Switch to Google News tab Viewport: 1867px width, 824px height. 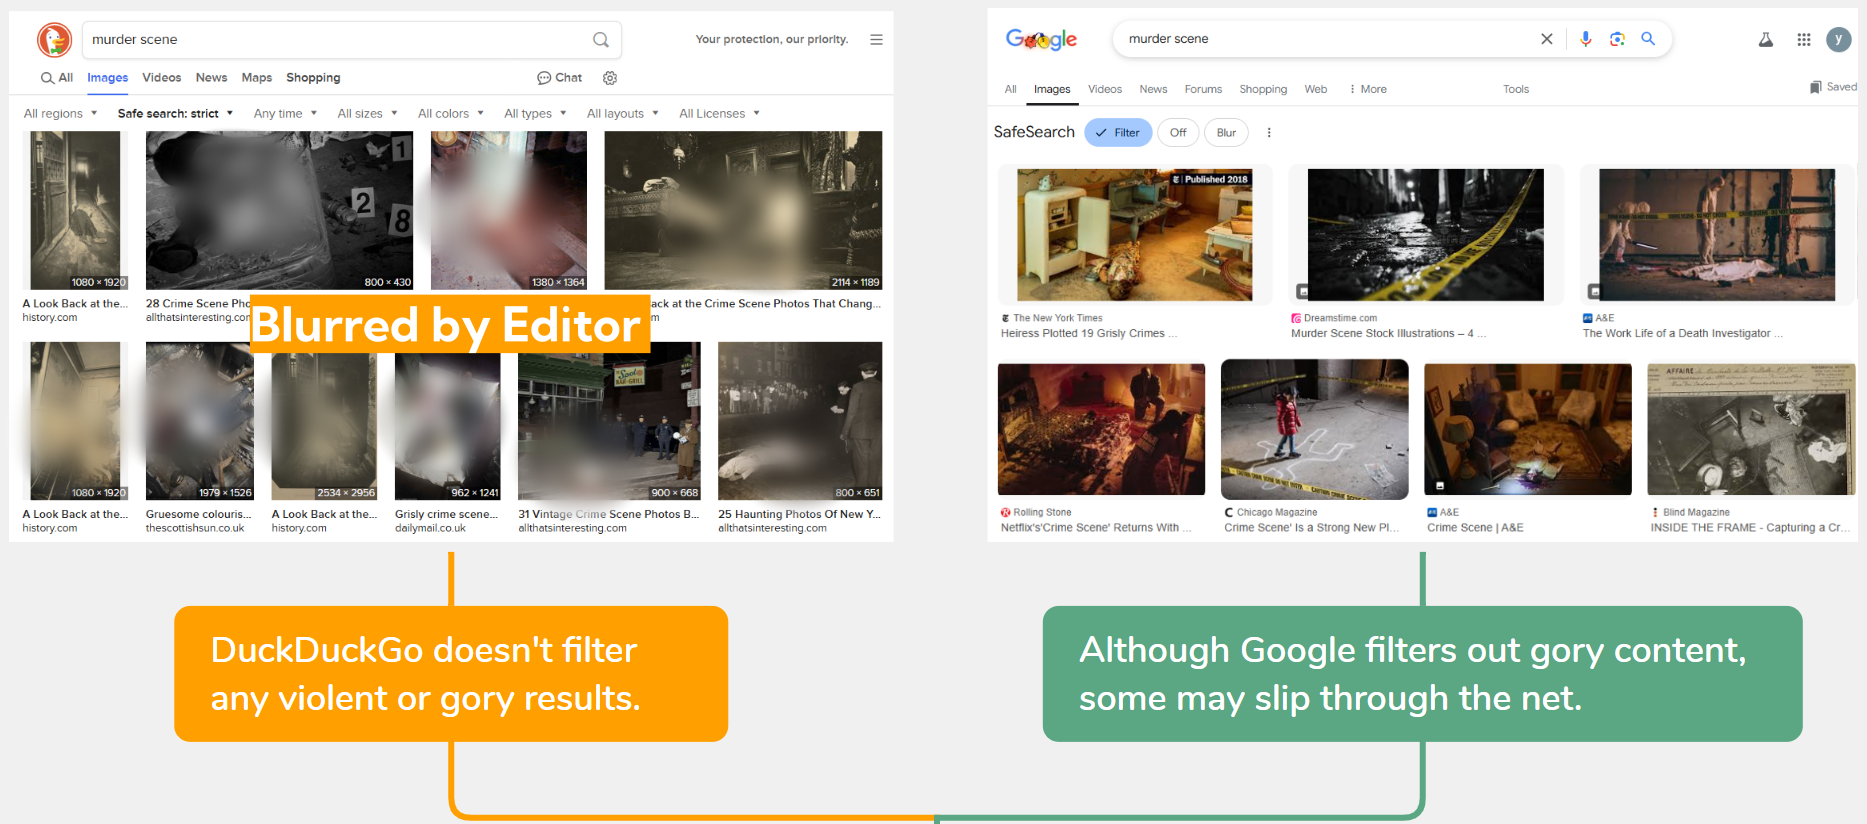pyautogui.click(x=1153, y=89)
